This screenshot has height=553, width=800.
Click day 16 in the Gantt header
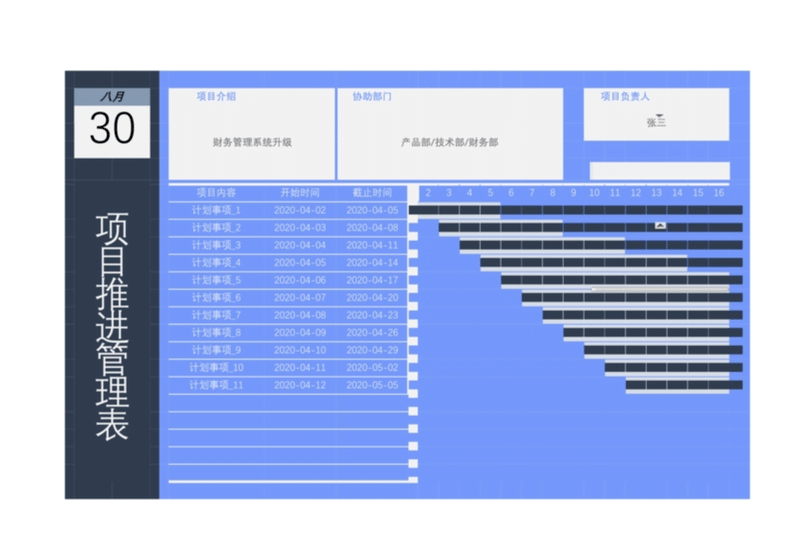(x=718, y=193)
